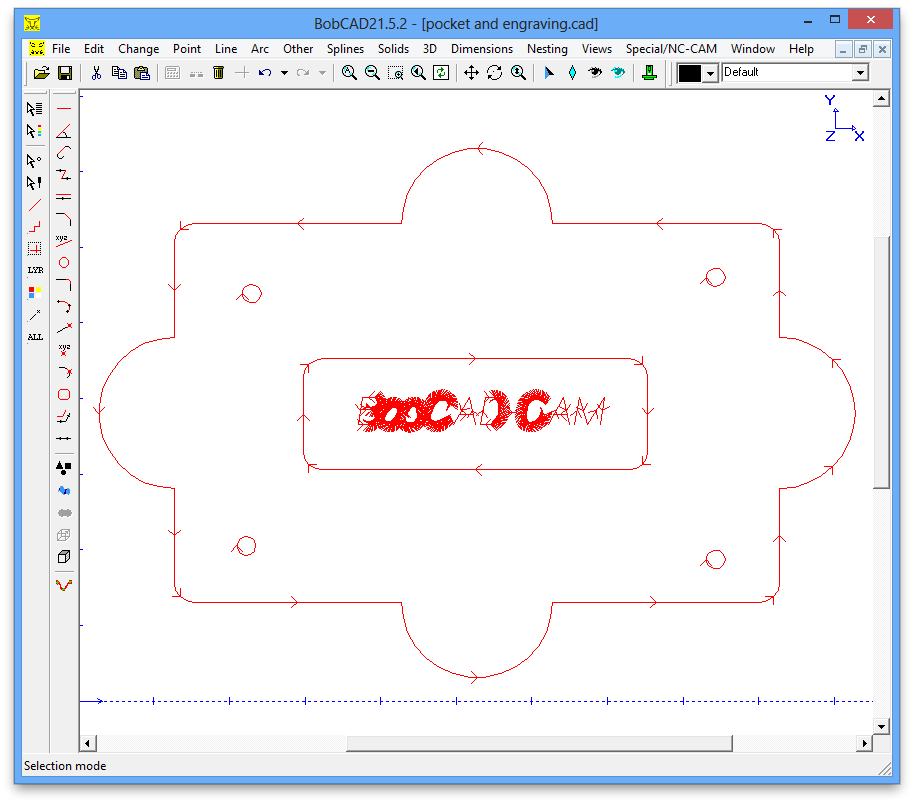Select the Rotate view circular arrows icon
Image resolution: width=914 pixels, height=804 pixels.
point(494,73)
